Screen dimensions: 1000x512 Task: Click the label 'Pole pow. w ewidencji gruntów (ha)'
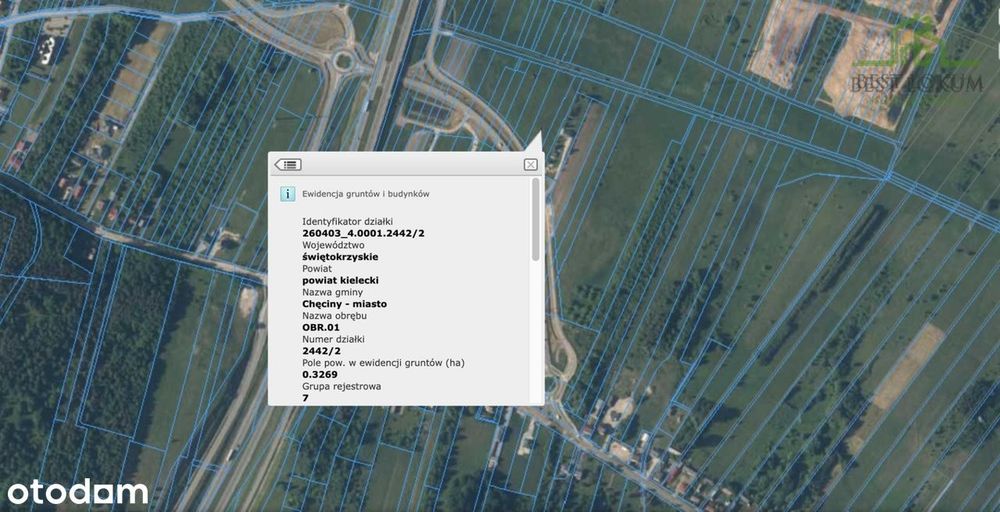point(383,363)
